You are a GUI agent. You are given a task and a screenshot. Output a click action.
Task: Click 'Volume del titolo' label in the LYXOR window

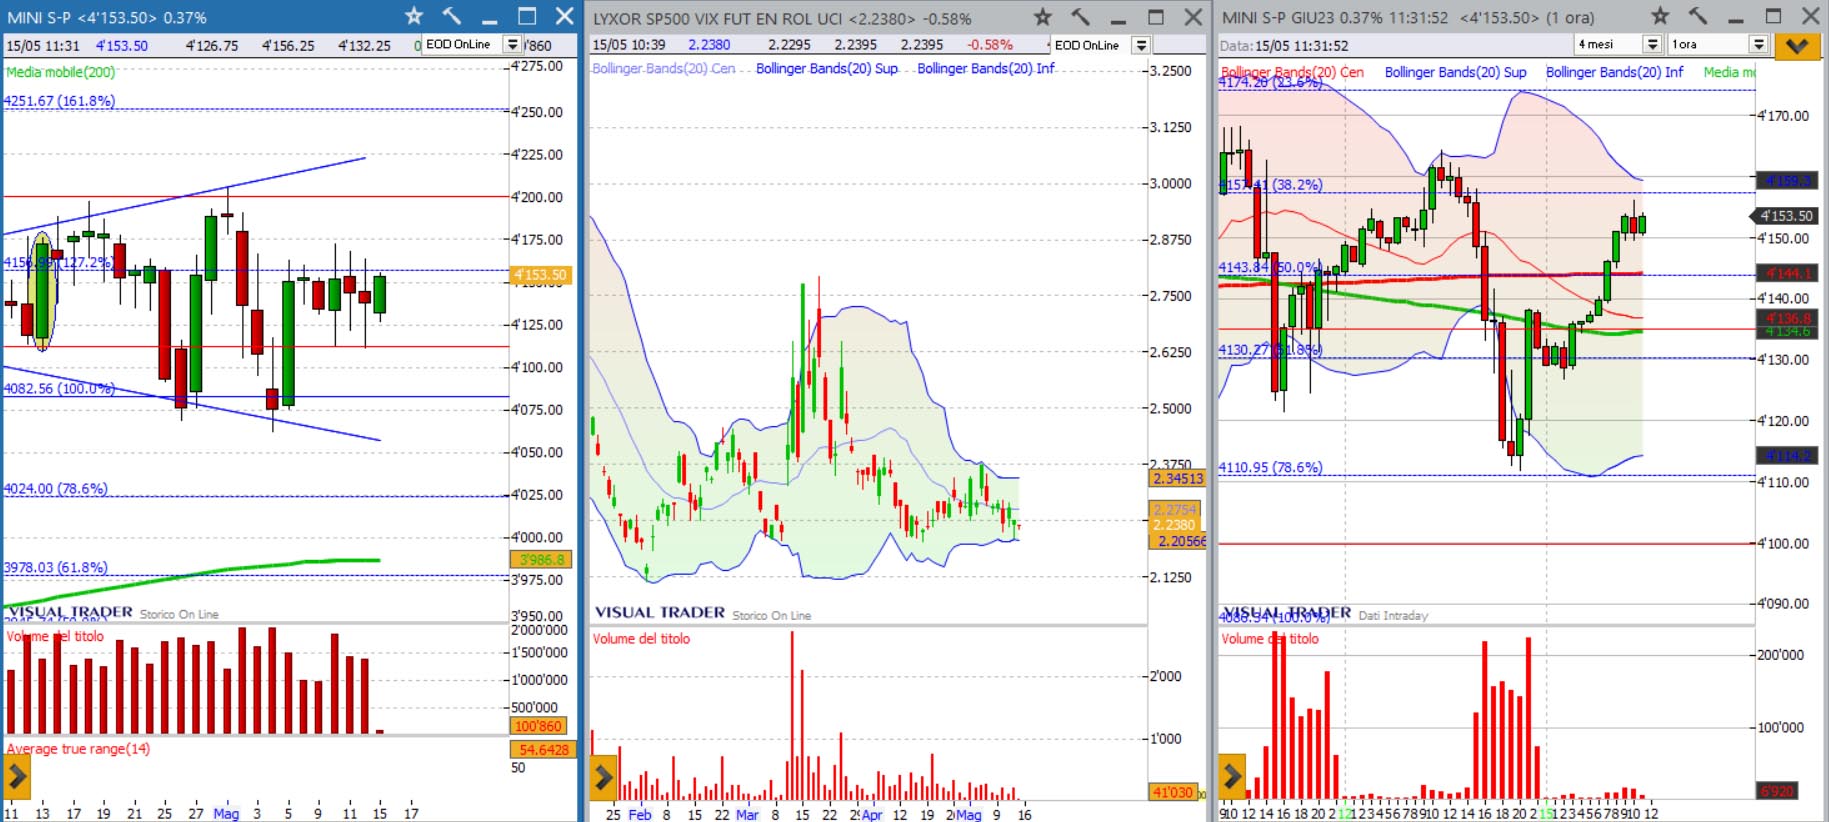click(x=641, y=639)
